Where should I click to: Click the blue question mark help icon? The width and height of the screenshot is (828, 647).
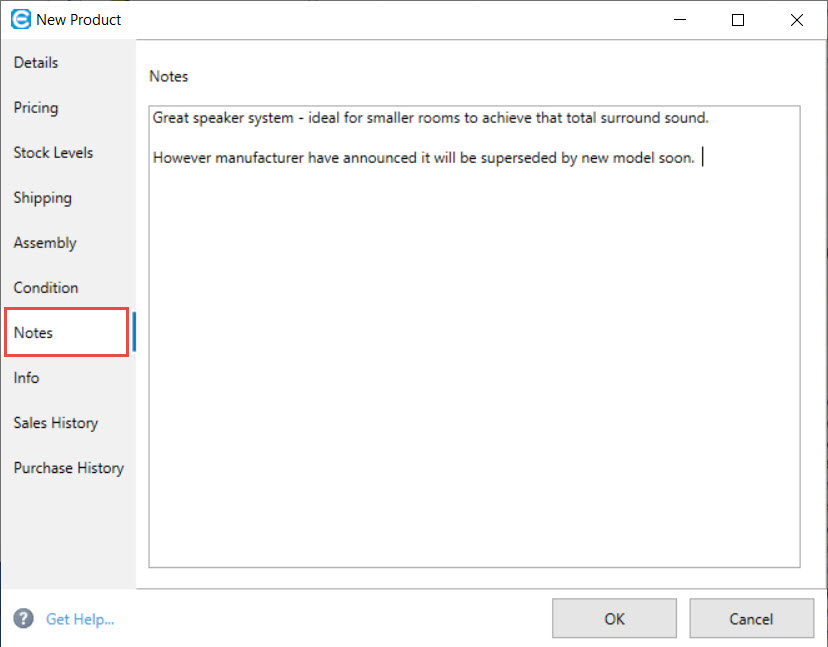pos(24,619)
